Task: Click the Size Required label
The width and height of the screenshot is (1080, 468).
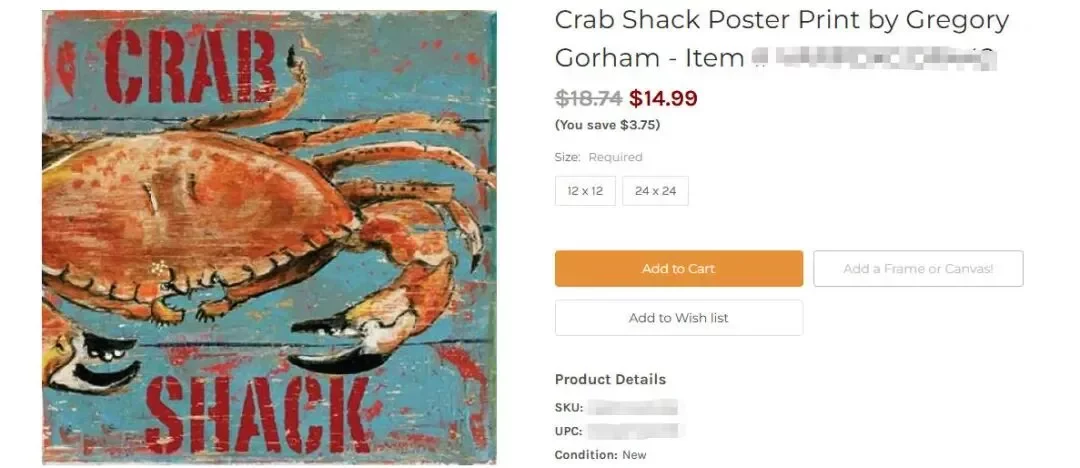Action: [x=598, y=157]
